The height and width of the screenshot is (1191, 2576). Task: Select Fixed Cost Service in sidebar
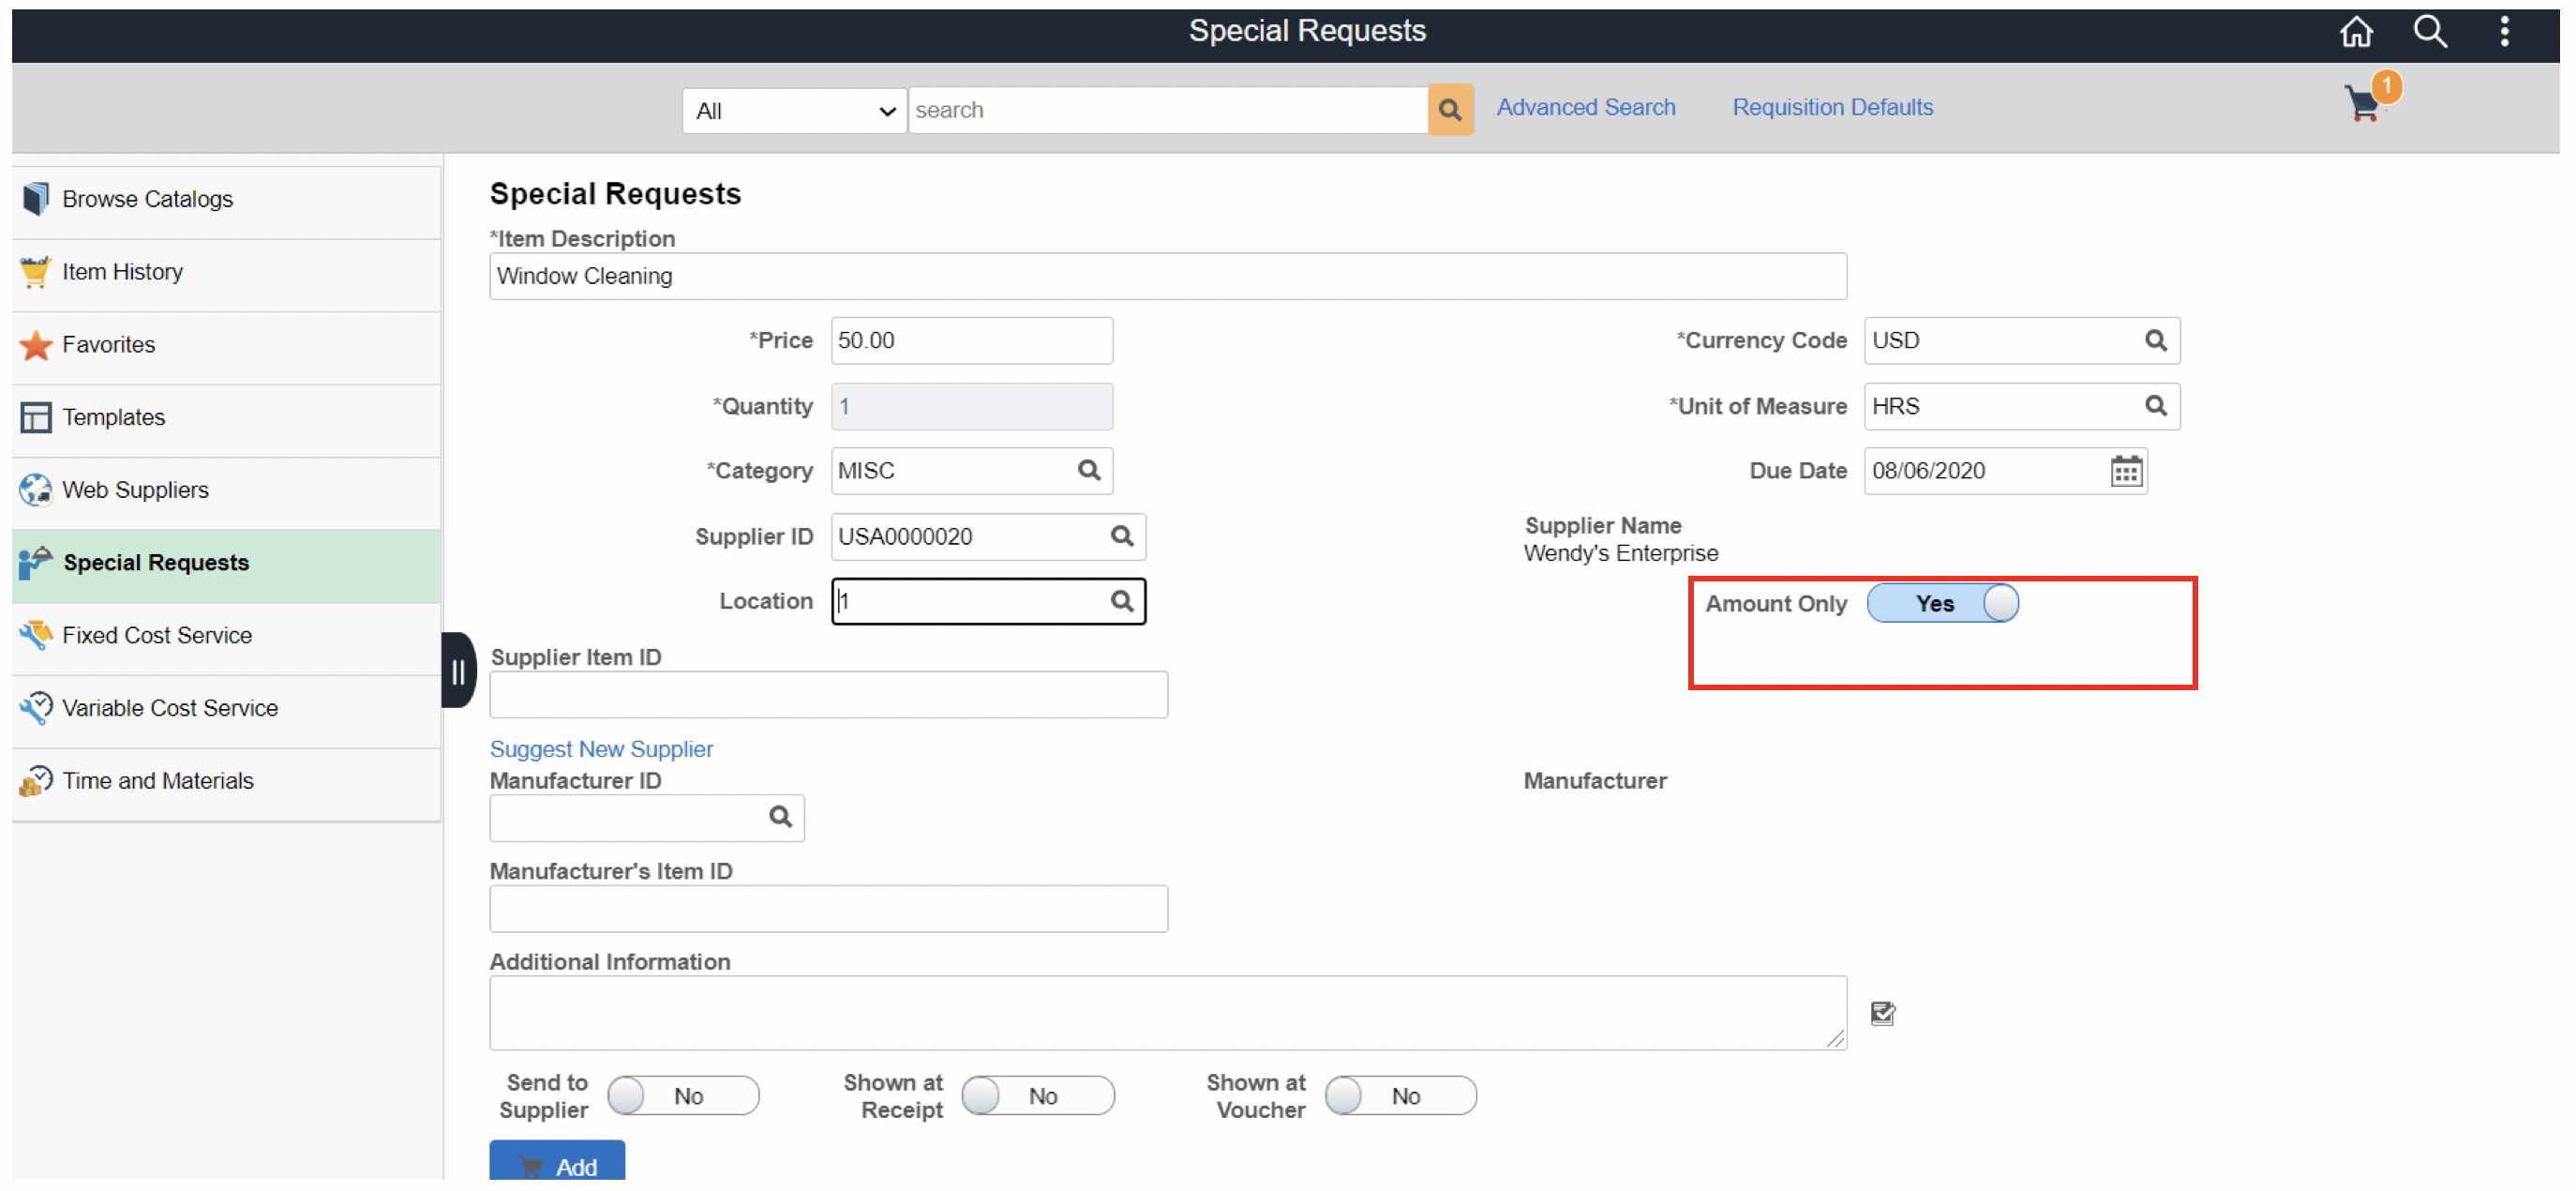[x=157, y=636]
